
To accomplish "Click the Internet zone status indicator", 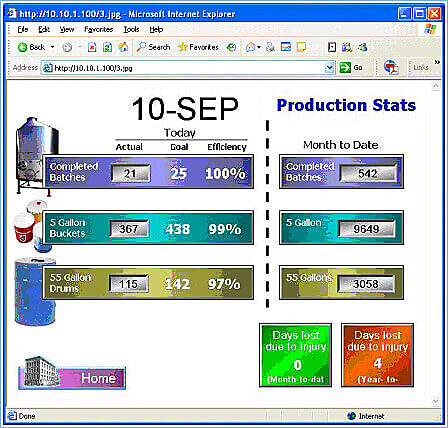I will 365,416.
